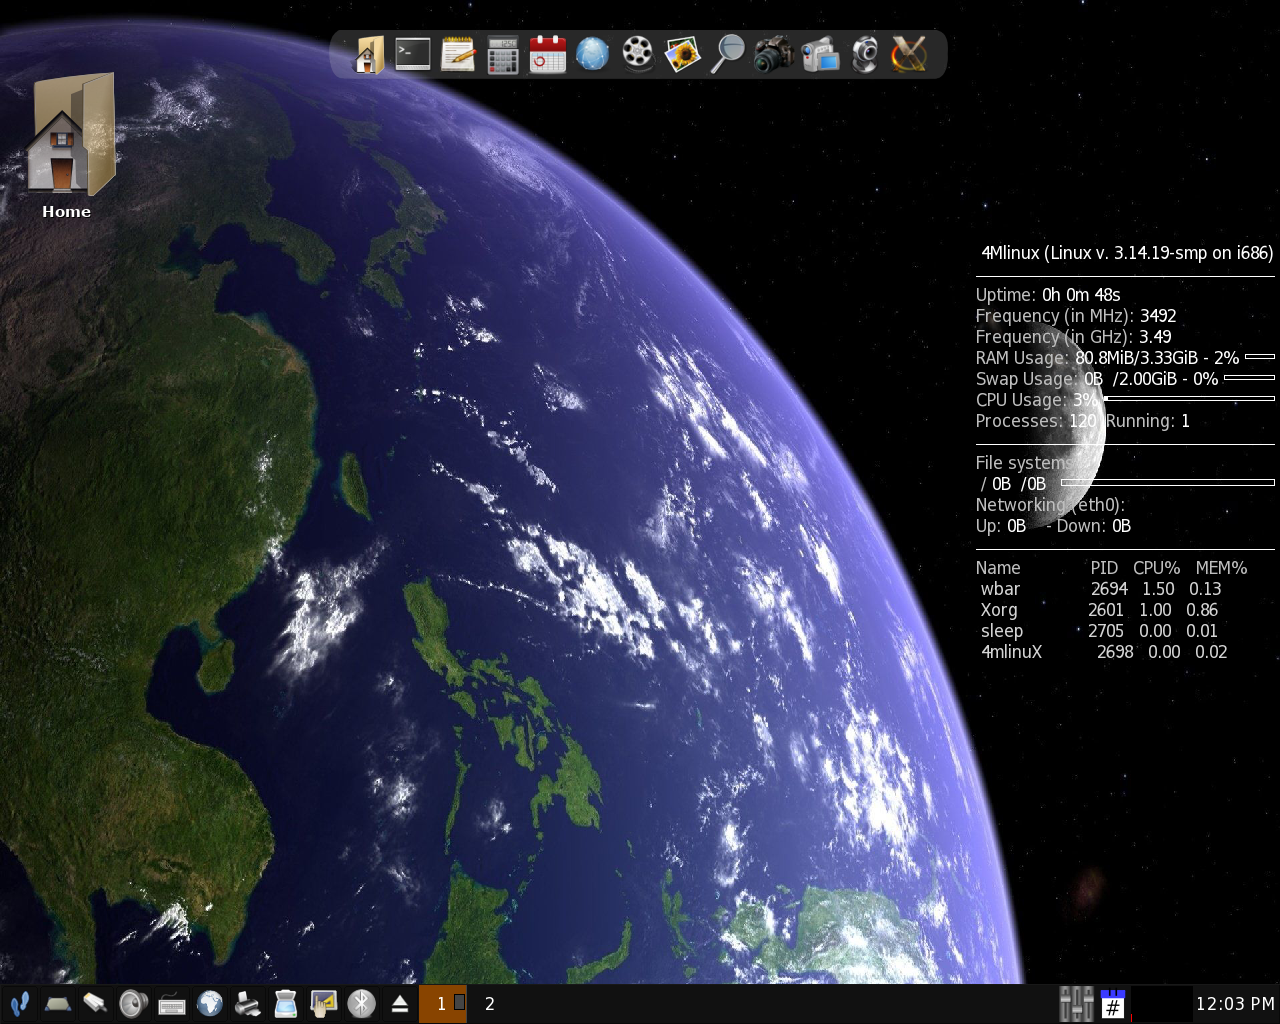The width and height of the screenshot is (1280, 1024).
Task: Click the RAM Usage bar
Action: point(1259,356)
